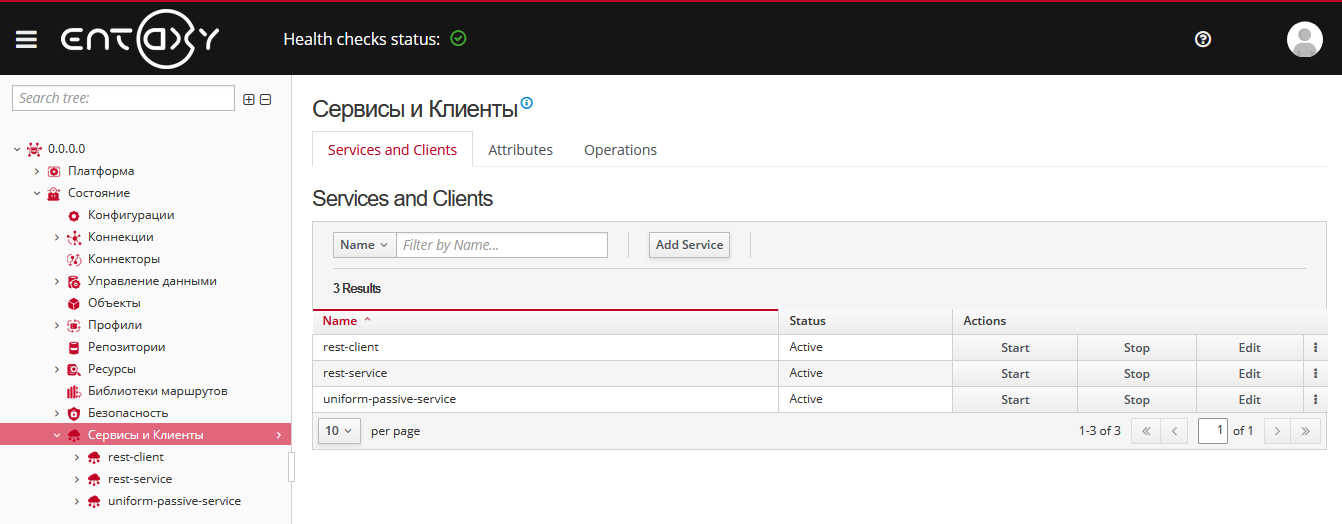Viewport: 1342px width, 524px height.
Task: Open kebab menu for the uniform-passive-service row
Action: (x=1314, y=400)
